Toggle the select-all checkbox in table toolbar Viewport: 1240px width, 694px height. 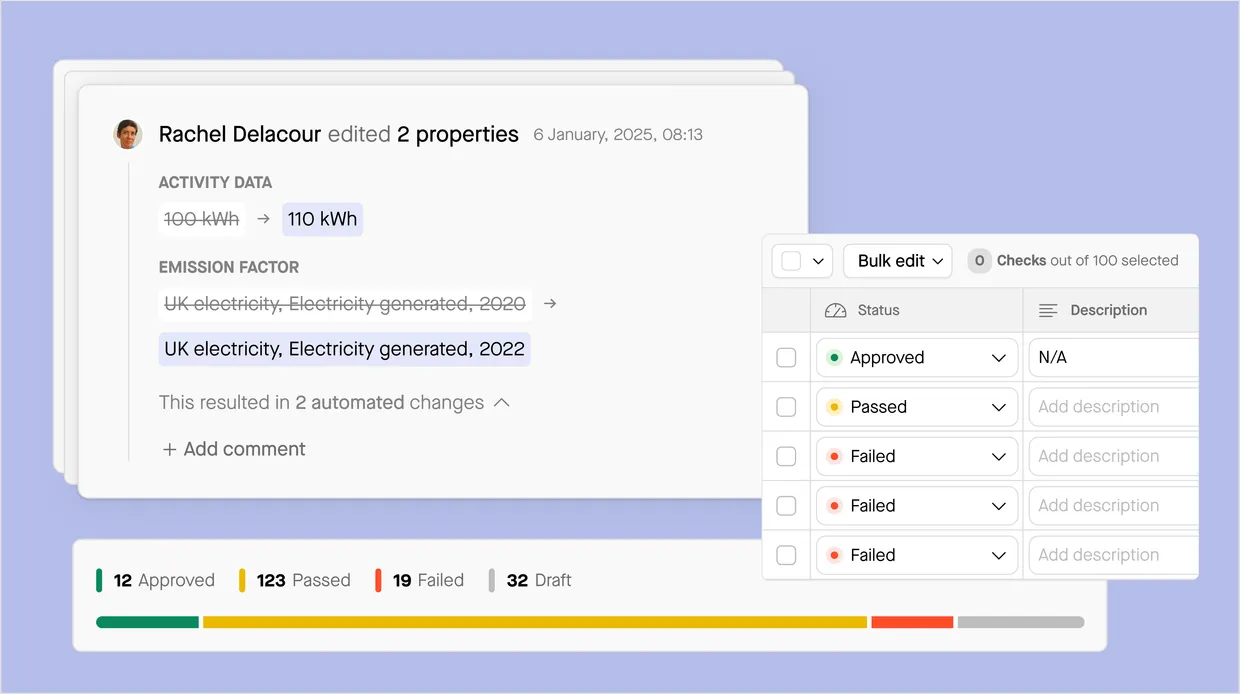[791, 261]
